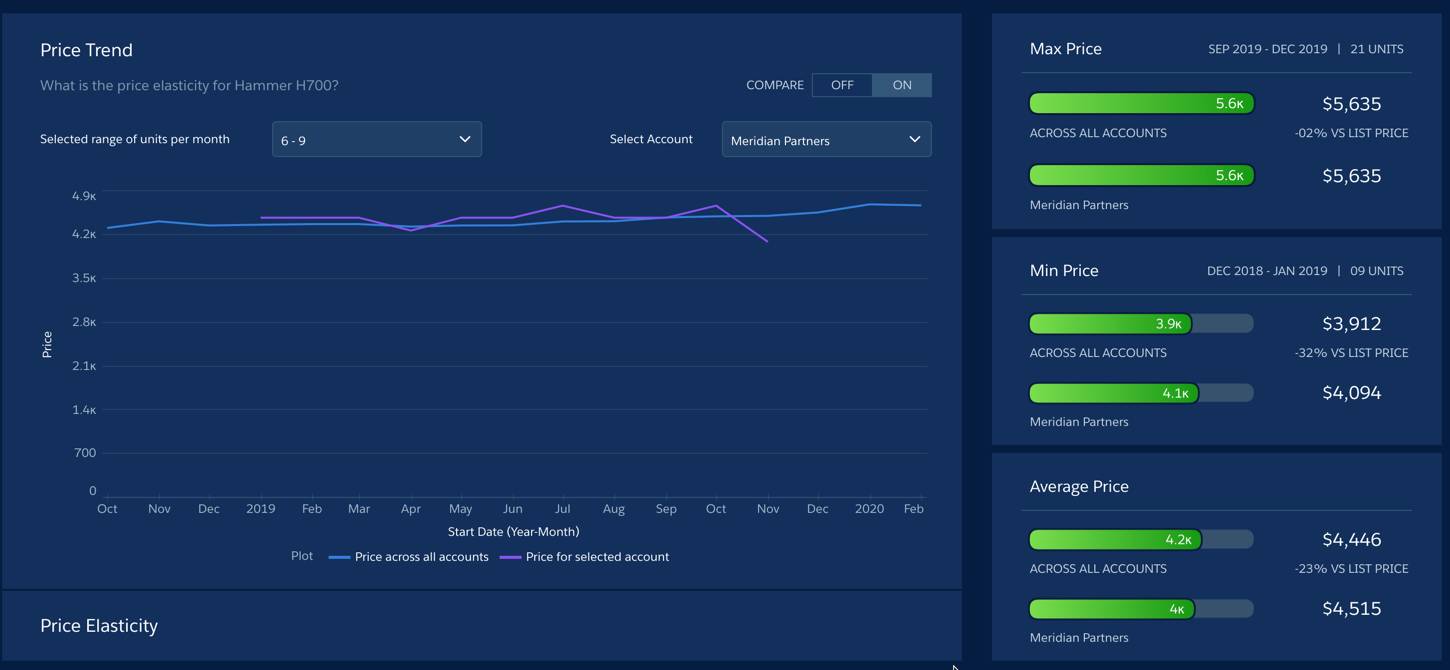1450x670 pixels.
Task: Click the purple legend swatch for selected account
Action: [510, 557]
